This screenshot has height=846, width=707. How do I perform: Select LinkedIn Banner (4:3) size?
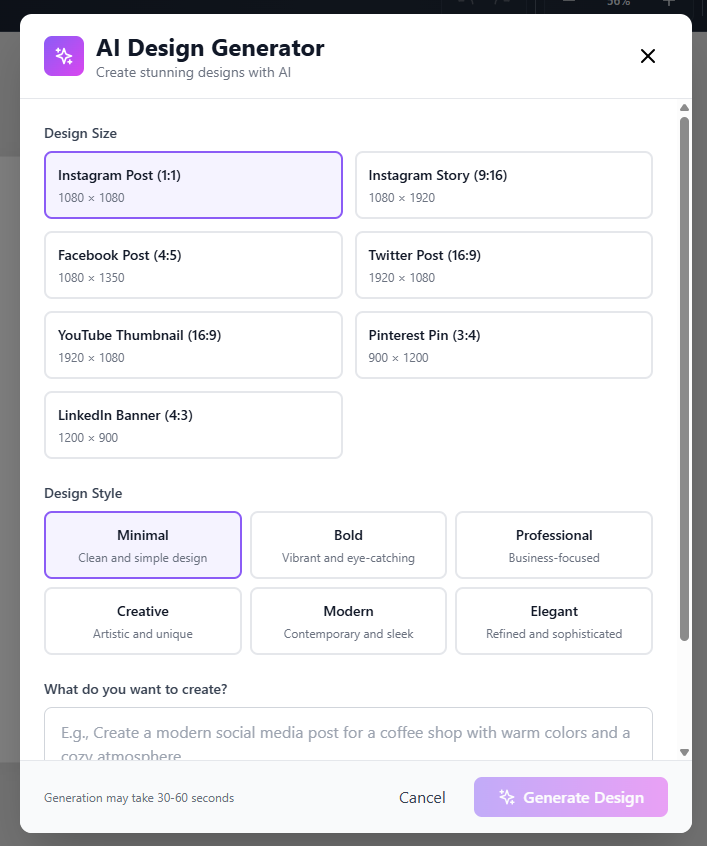193,425
